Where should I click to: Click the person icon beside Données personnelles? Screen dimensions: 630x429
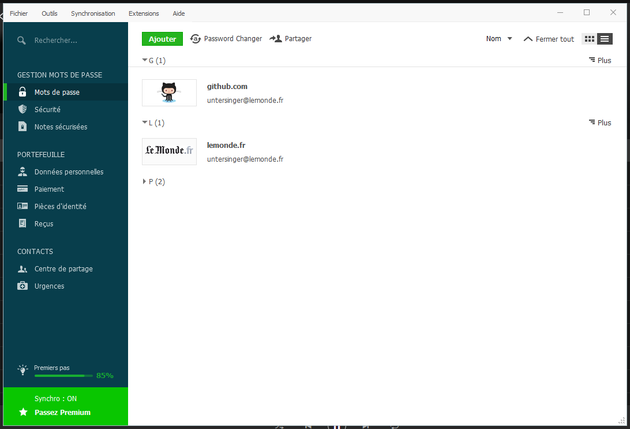click(x=22, y=172)
